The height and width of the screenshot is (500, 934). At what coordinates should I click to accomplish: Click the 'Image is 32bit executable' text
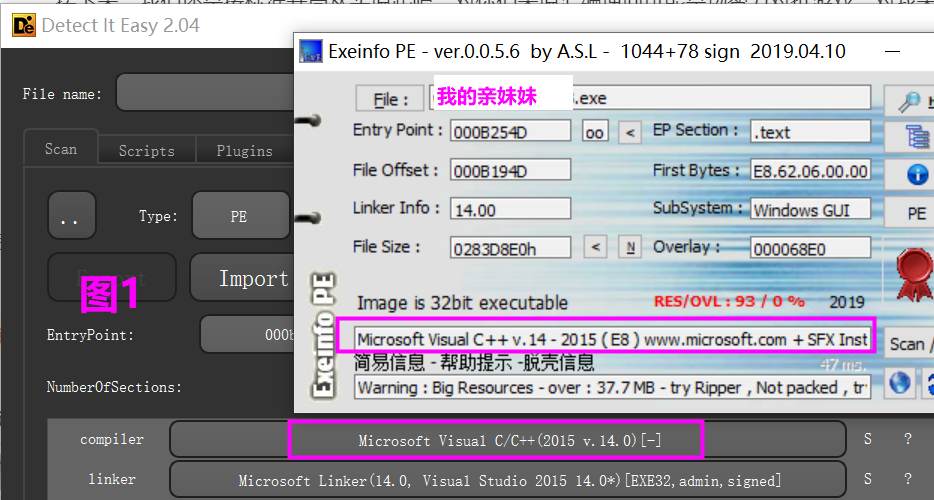(462, 303)
